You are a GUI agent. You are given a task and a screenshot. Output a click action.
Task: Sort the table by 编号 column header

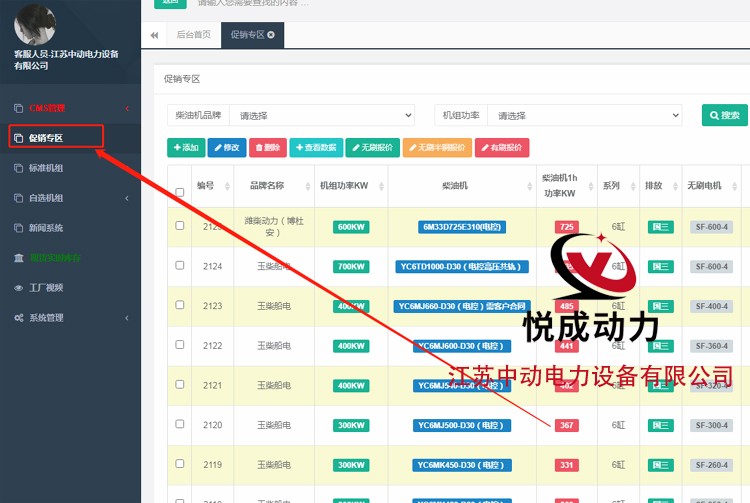pos(205,185)
